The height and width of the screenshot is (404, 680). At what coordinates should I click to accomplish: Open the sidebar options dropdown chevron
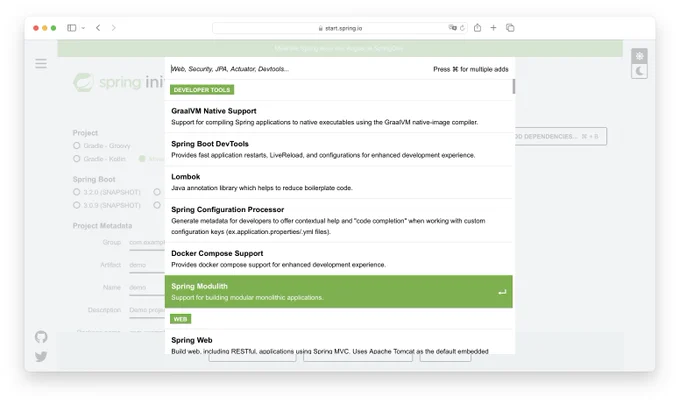[x=83, y=28]
